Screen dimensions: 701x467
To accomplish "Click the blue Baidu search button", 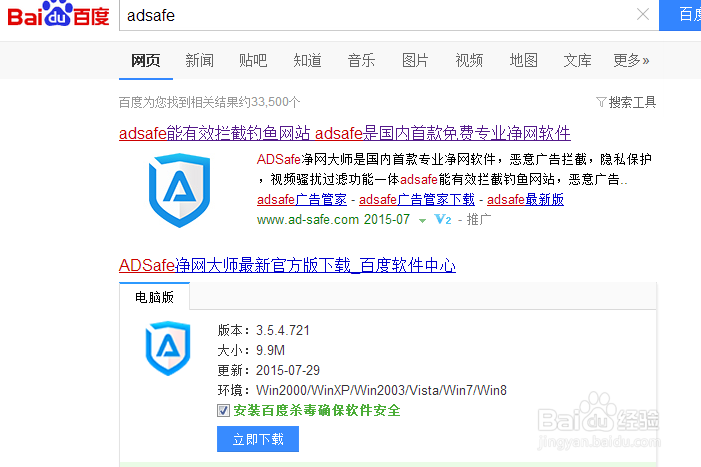I will pos(680,15).
